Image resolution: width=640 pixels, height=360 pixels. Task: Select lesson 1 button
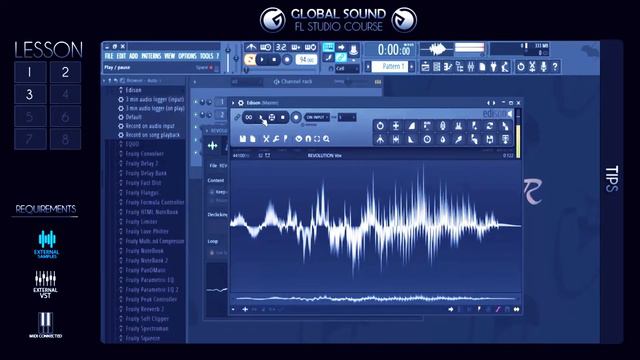tap(30, 72)
